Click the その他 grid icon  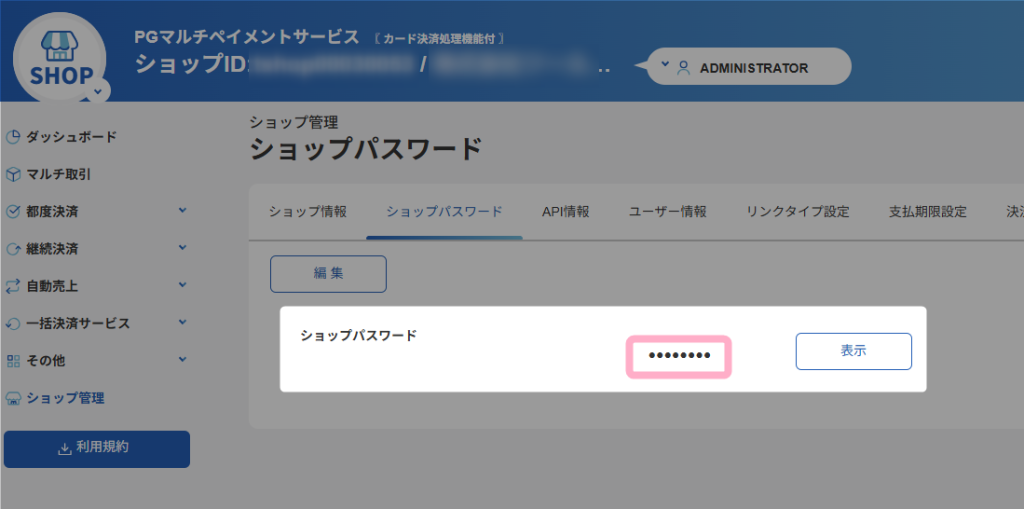click(x=13, y=361)
